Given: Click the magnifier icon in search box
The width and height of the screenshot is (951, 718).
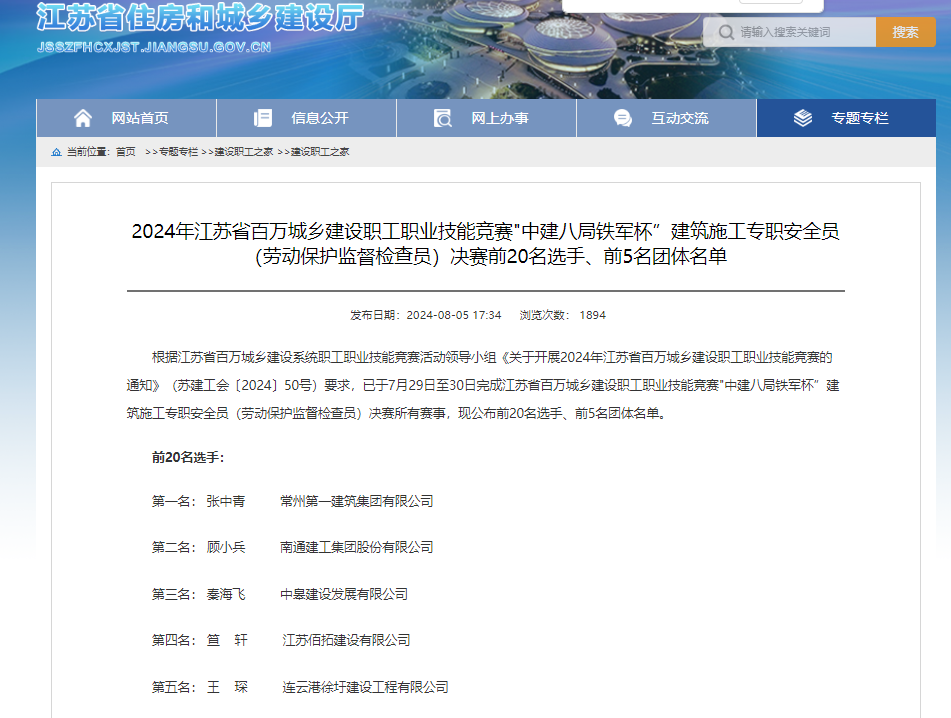Looking at the screenshot, I should click(726, 32).
